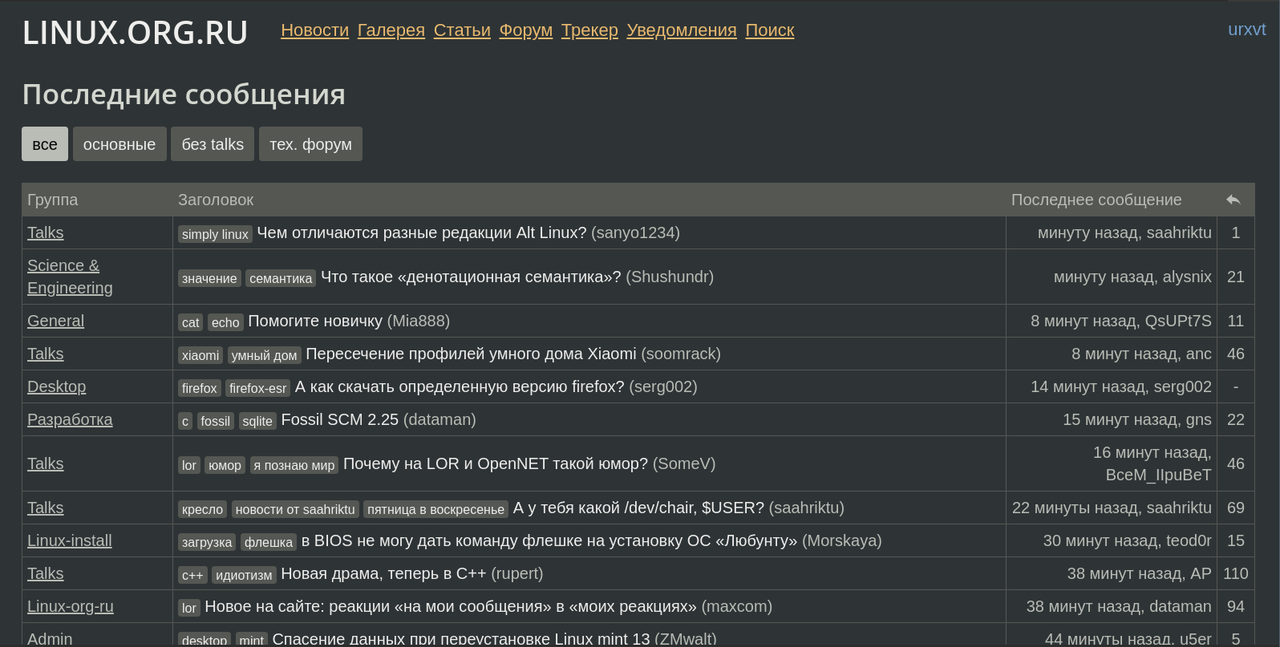Choose the "без talks" filter
This screenshot has width=1280, height=647.
(x=213, y=144)
